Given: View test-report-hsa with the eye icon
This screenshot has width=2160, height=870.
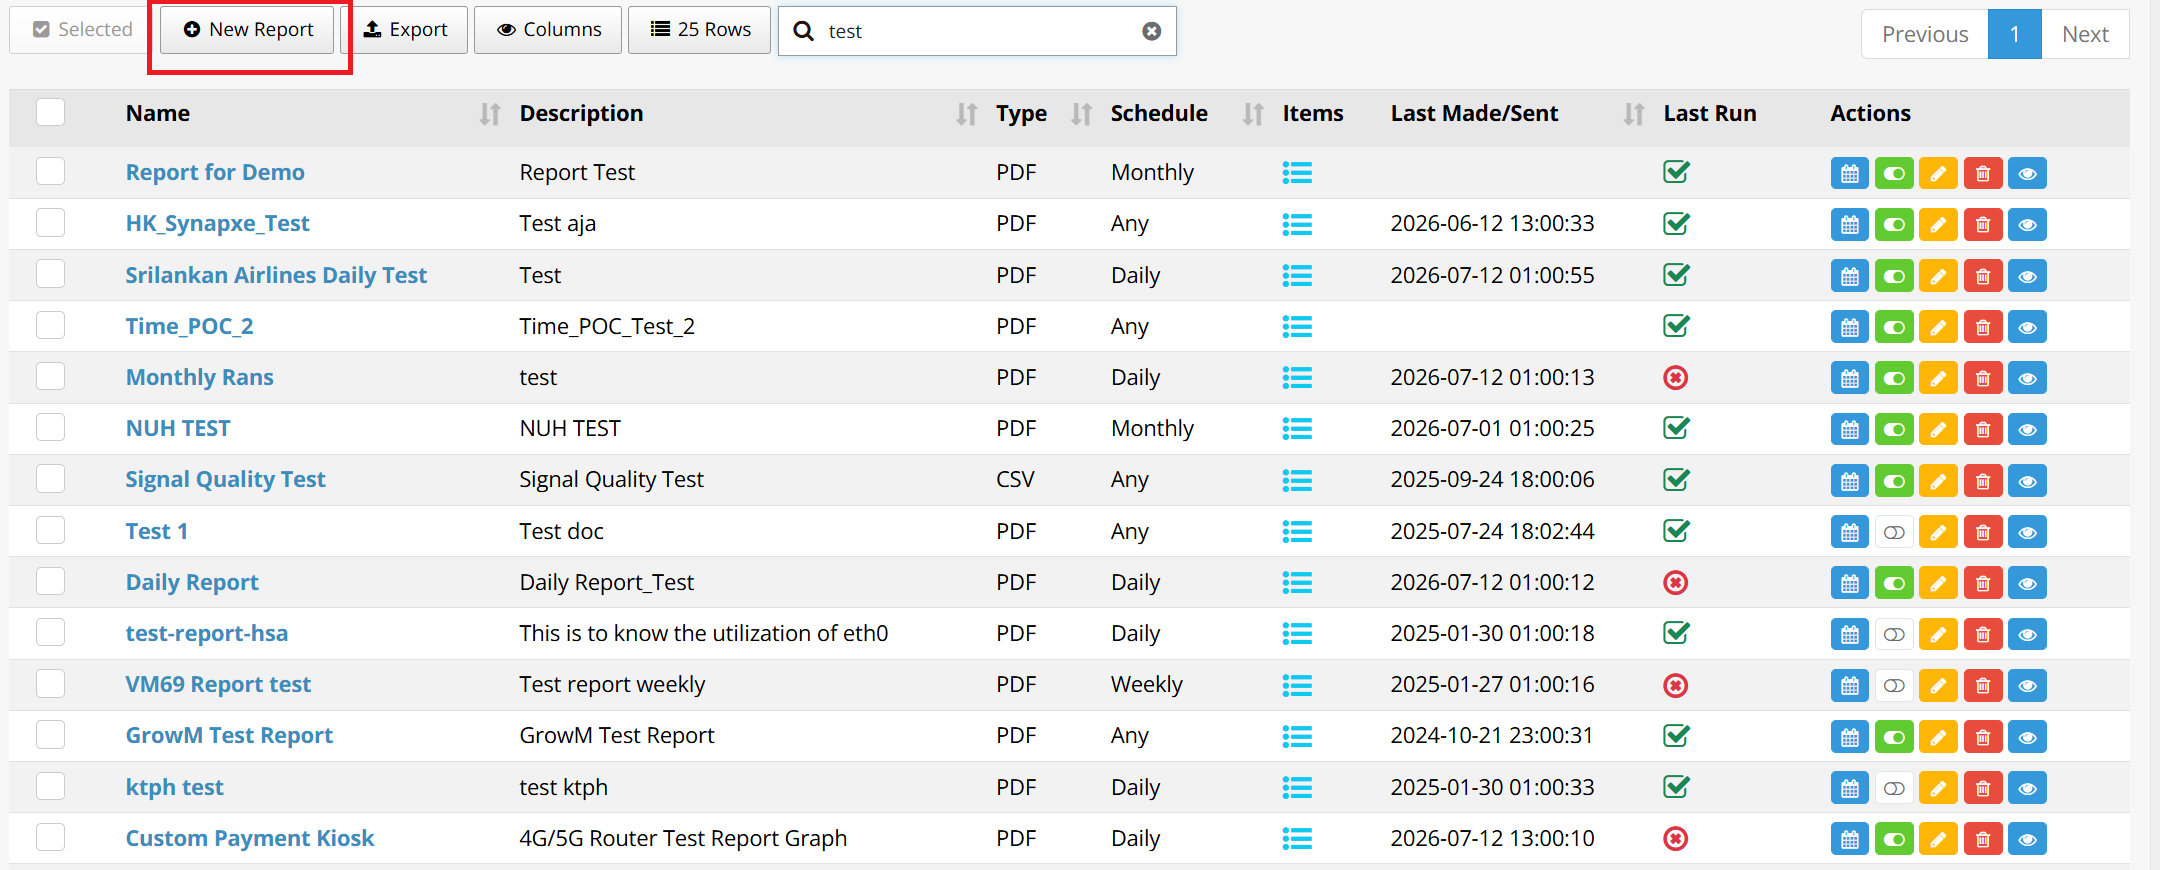Looking at the screenshot, I should [2027, 634].
